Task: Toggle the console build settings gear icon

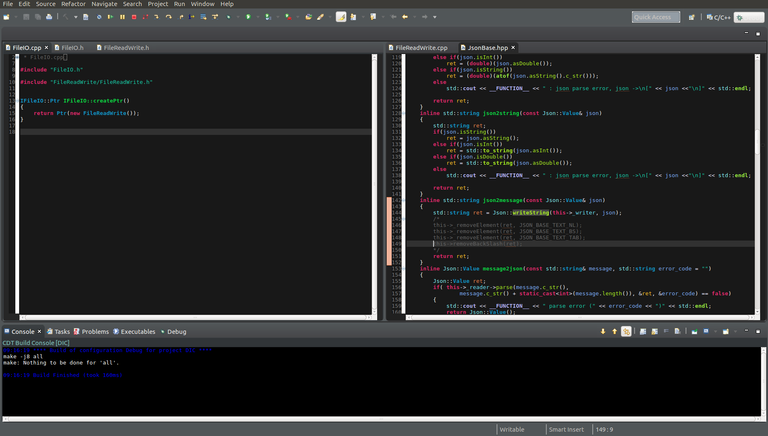Action: tap(626, 332)
